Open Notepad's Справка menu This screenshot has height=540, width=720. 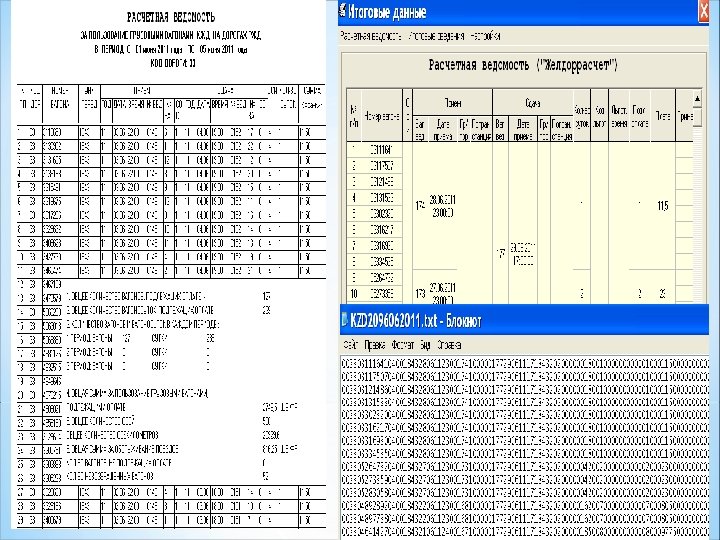pos(449,344)
